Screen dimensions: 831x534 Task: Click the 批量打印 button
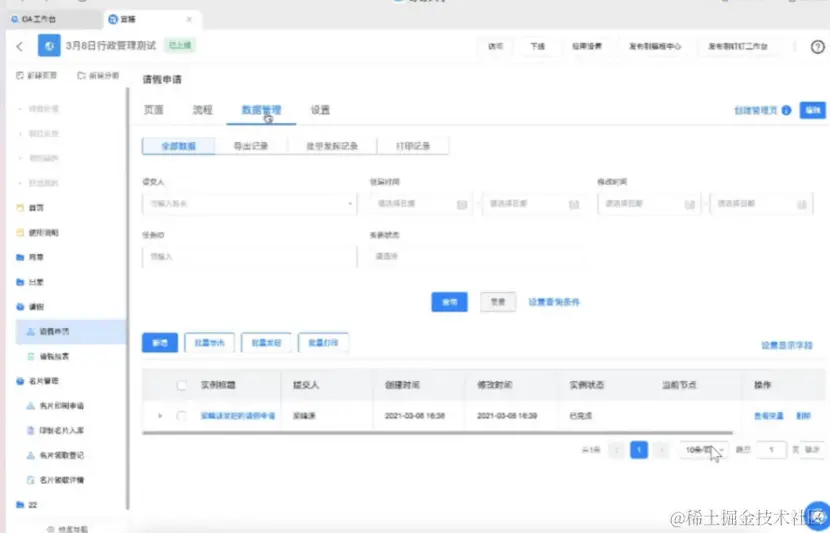point(323,343)
